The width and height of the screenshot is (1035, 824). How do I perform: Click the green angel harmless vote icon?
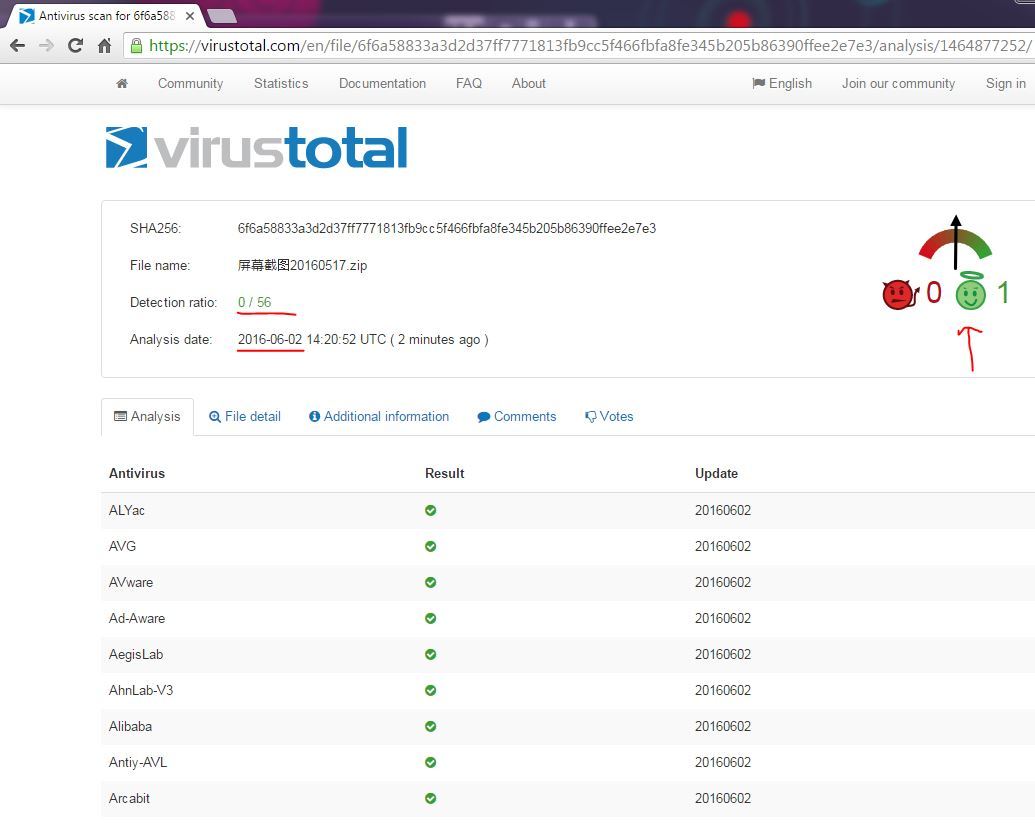click(970, 292)
